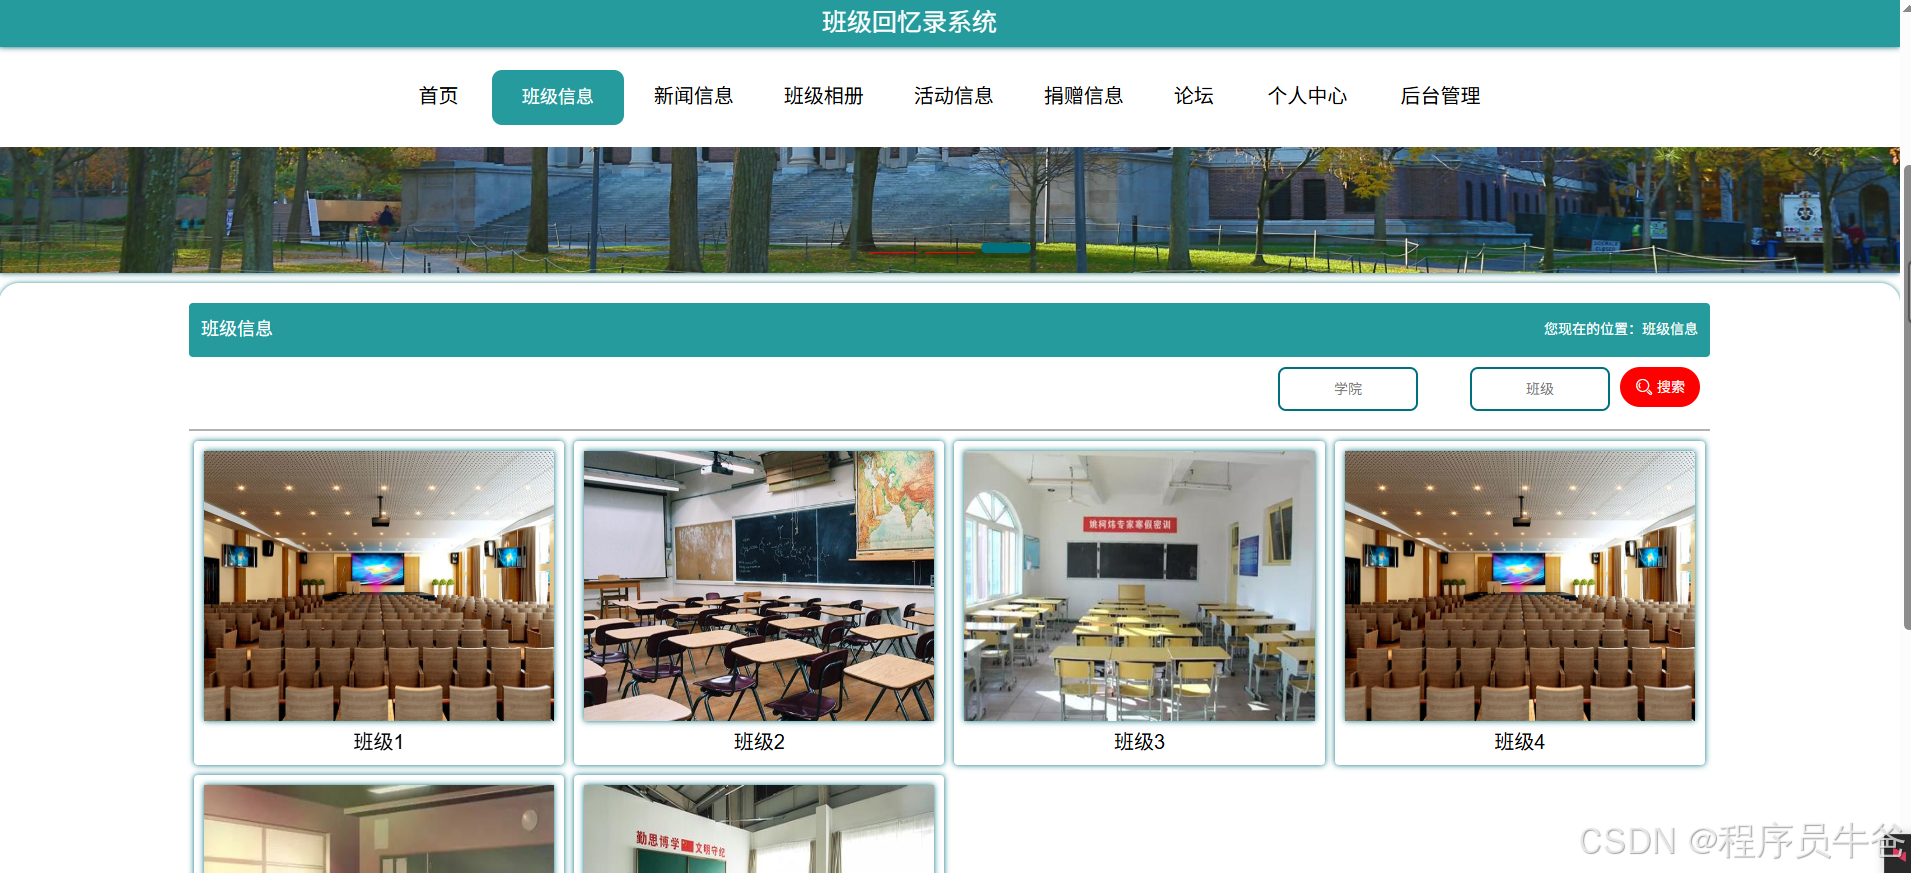Viewport: 1911px width, 873px height.
Task: Open the 捐赠信息 menu item
Action: point(1083,96)
